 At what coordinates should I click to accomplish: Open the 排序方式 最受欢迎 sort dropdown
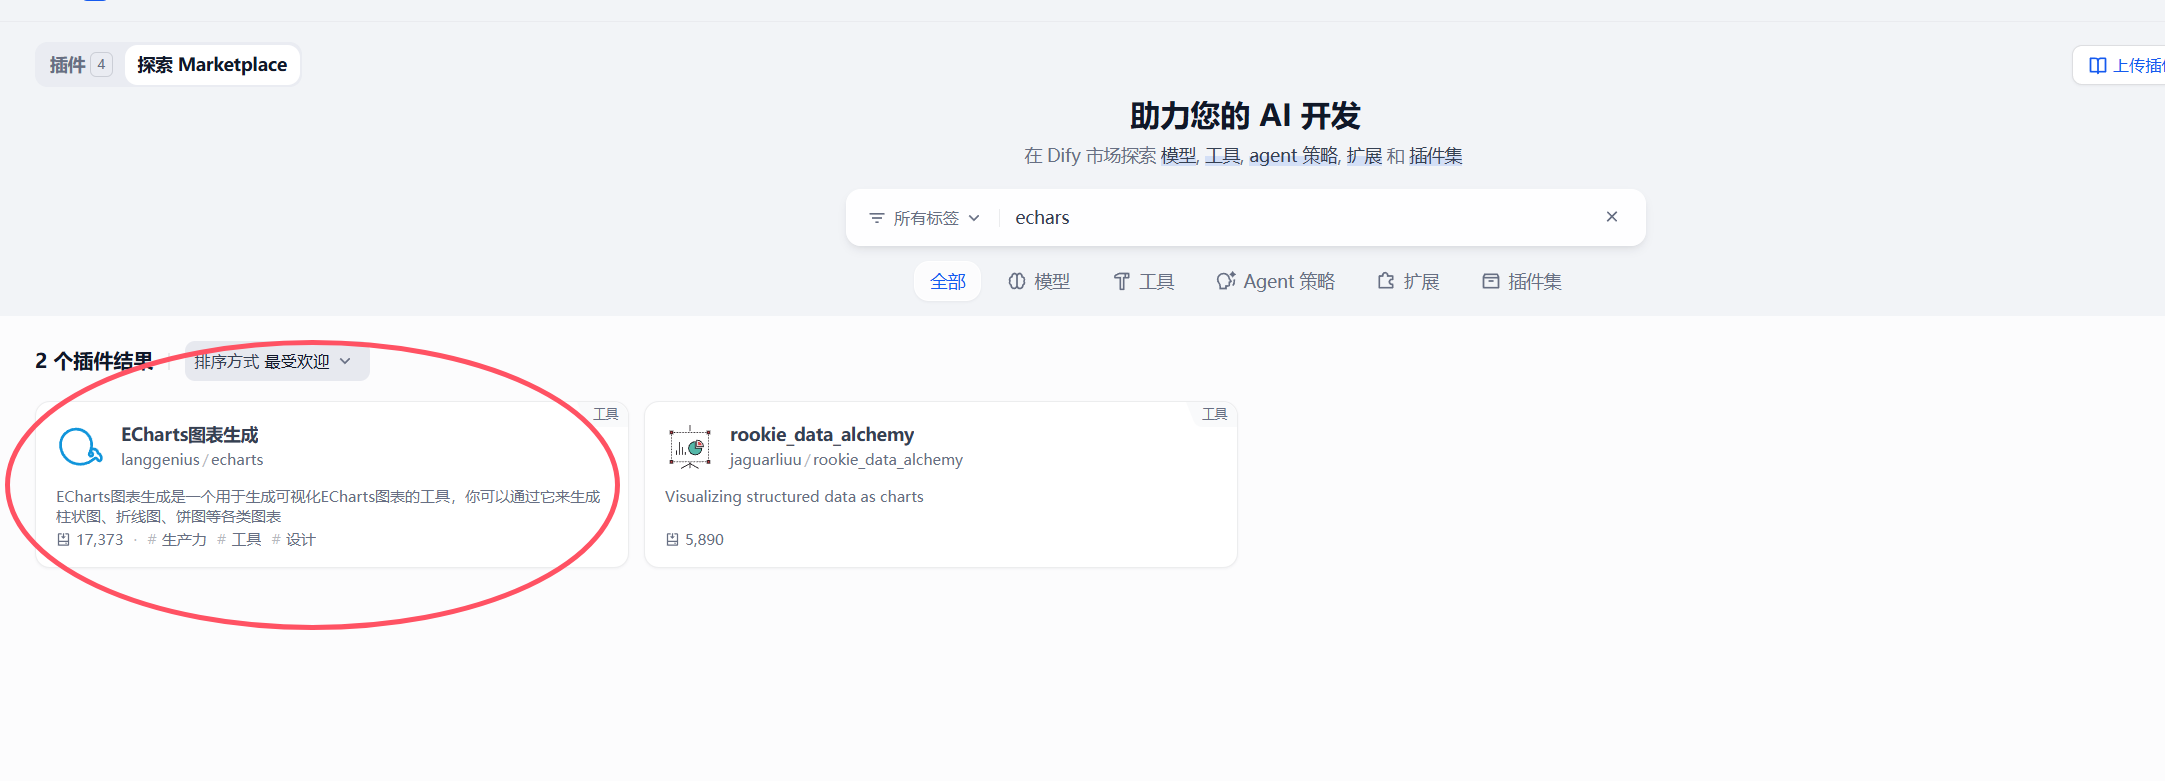[x=277, y=362]
